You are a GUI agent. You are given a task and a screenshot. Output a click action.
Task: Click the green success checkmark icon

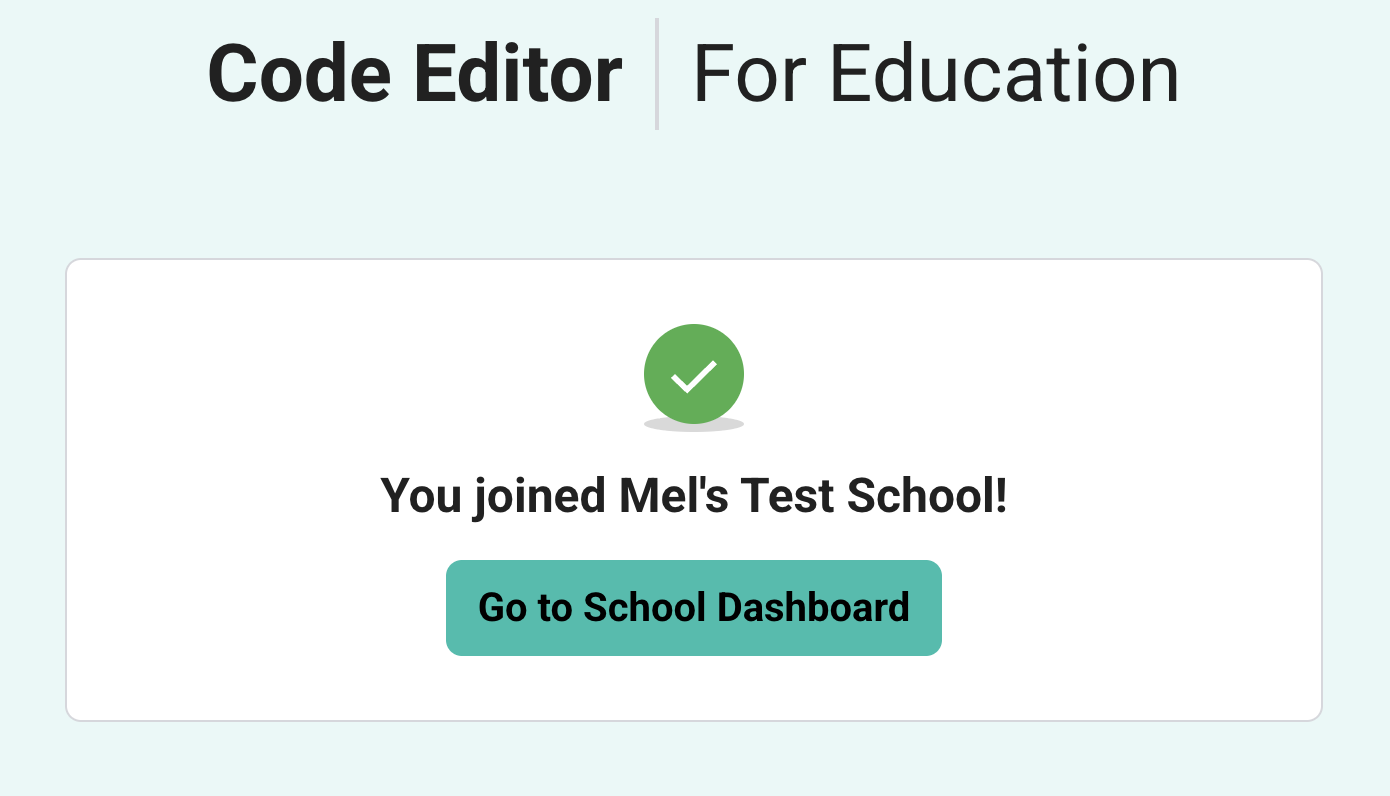[x=694, y=374]
